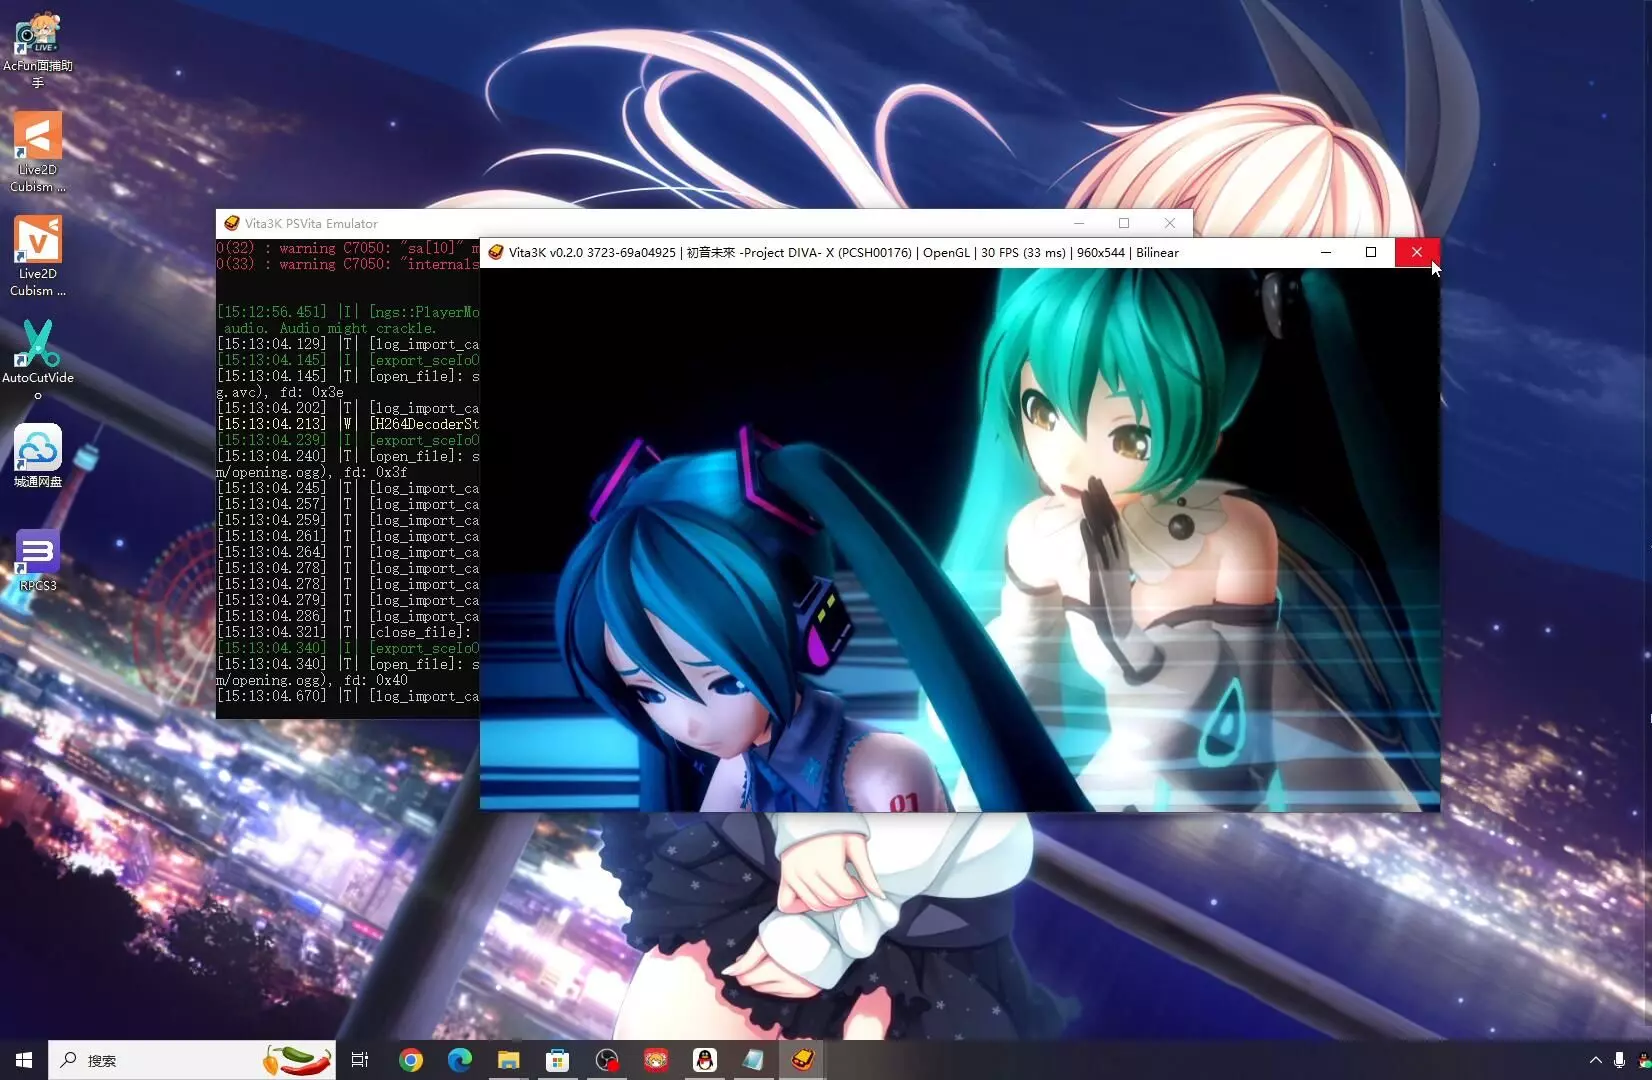Show hidden system tray icons
The height and width of the screenshot is (1080, 1652).
[x=1595, y=1060]
